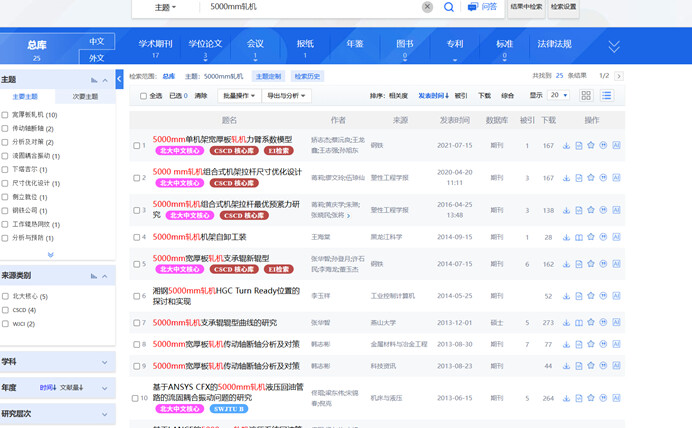The width and height of the screenshot is (692, 428).
Task: Go to next results page arrow
Action: point(619,76)
